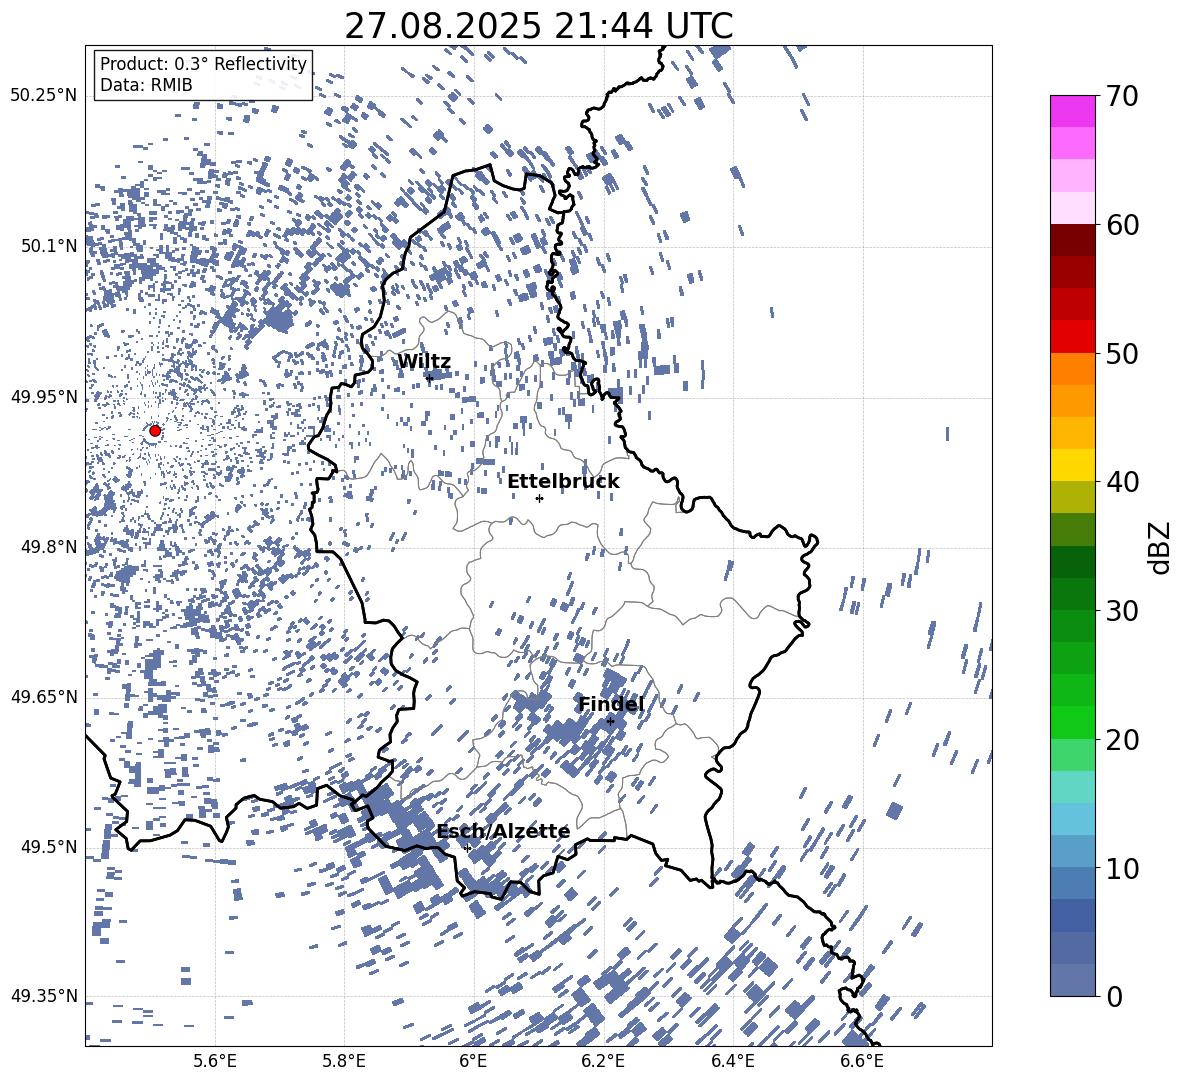Click the 6.6°E longitude label
This screenshot has width=1184, height=1081.
tap(862, 1061)
